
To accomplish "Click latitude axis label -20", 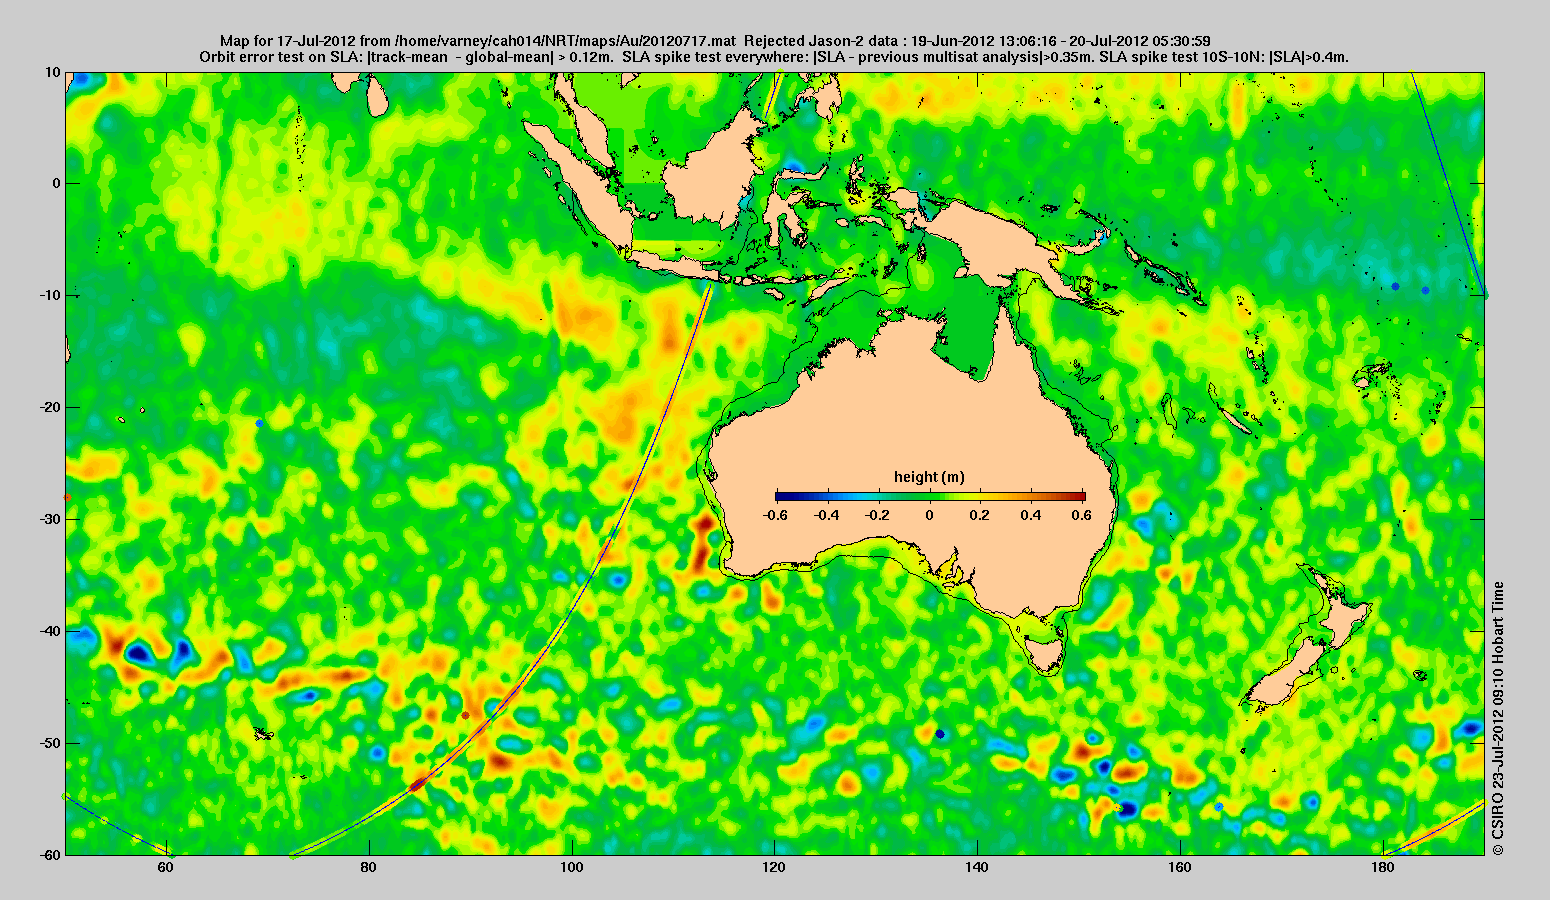I will click(49, 408).
